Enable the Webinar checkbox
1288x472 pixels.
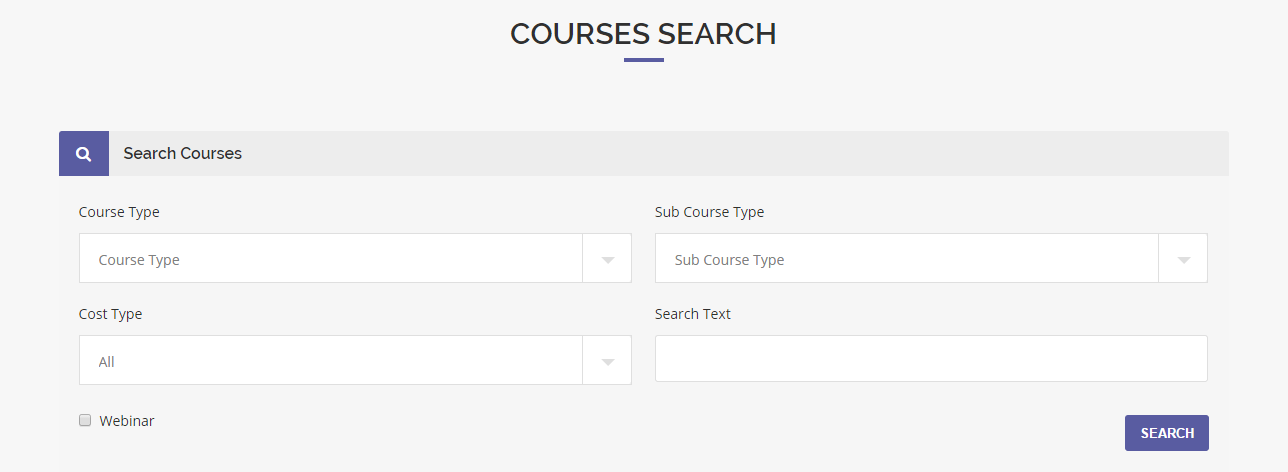point(85,420)
